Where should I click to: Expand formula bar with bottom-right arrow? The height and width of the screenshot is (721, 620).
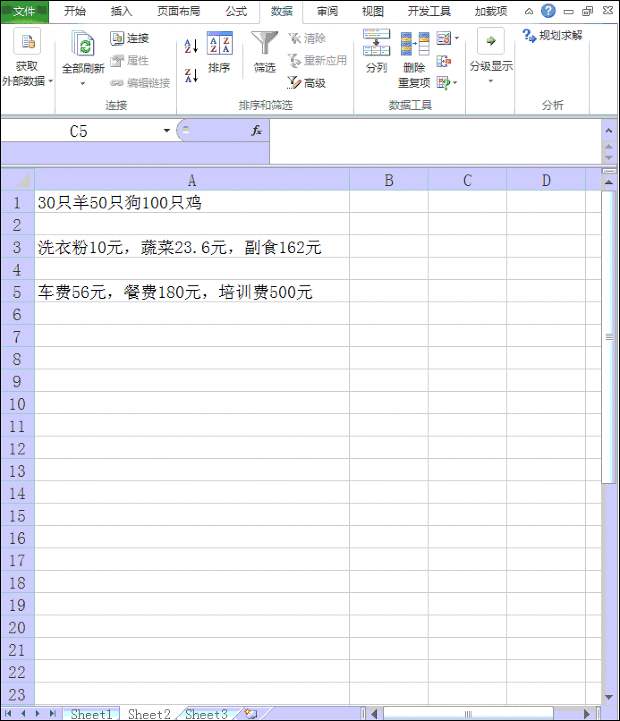(609, 157)
